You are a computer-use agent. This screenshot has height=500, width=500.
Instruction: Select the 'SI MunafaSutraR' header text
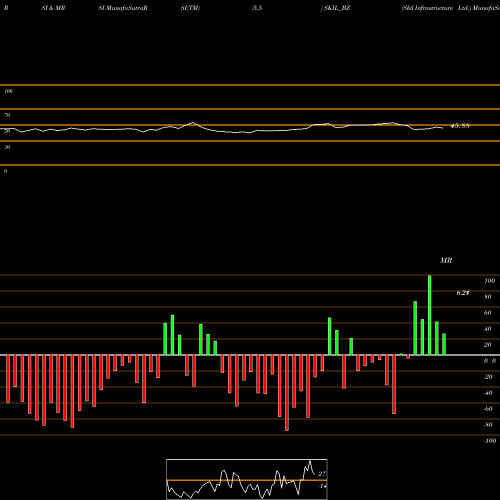tap(123, 8)
